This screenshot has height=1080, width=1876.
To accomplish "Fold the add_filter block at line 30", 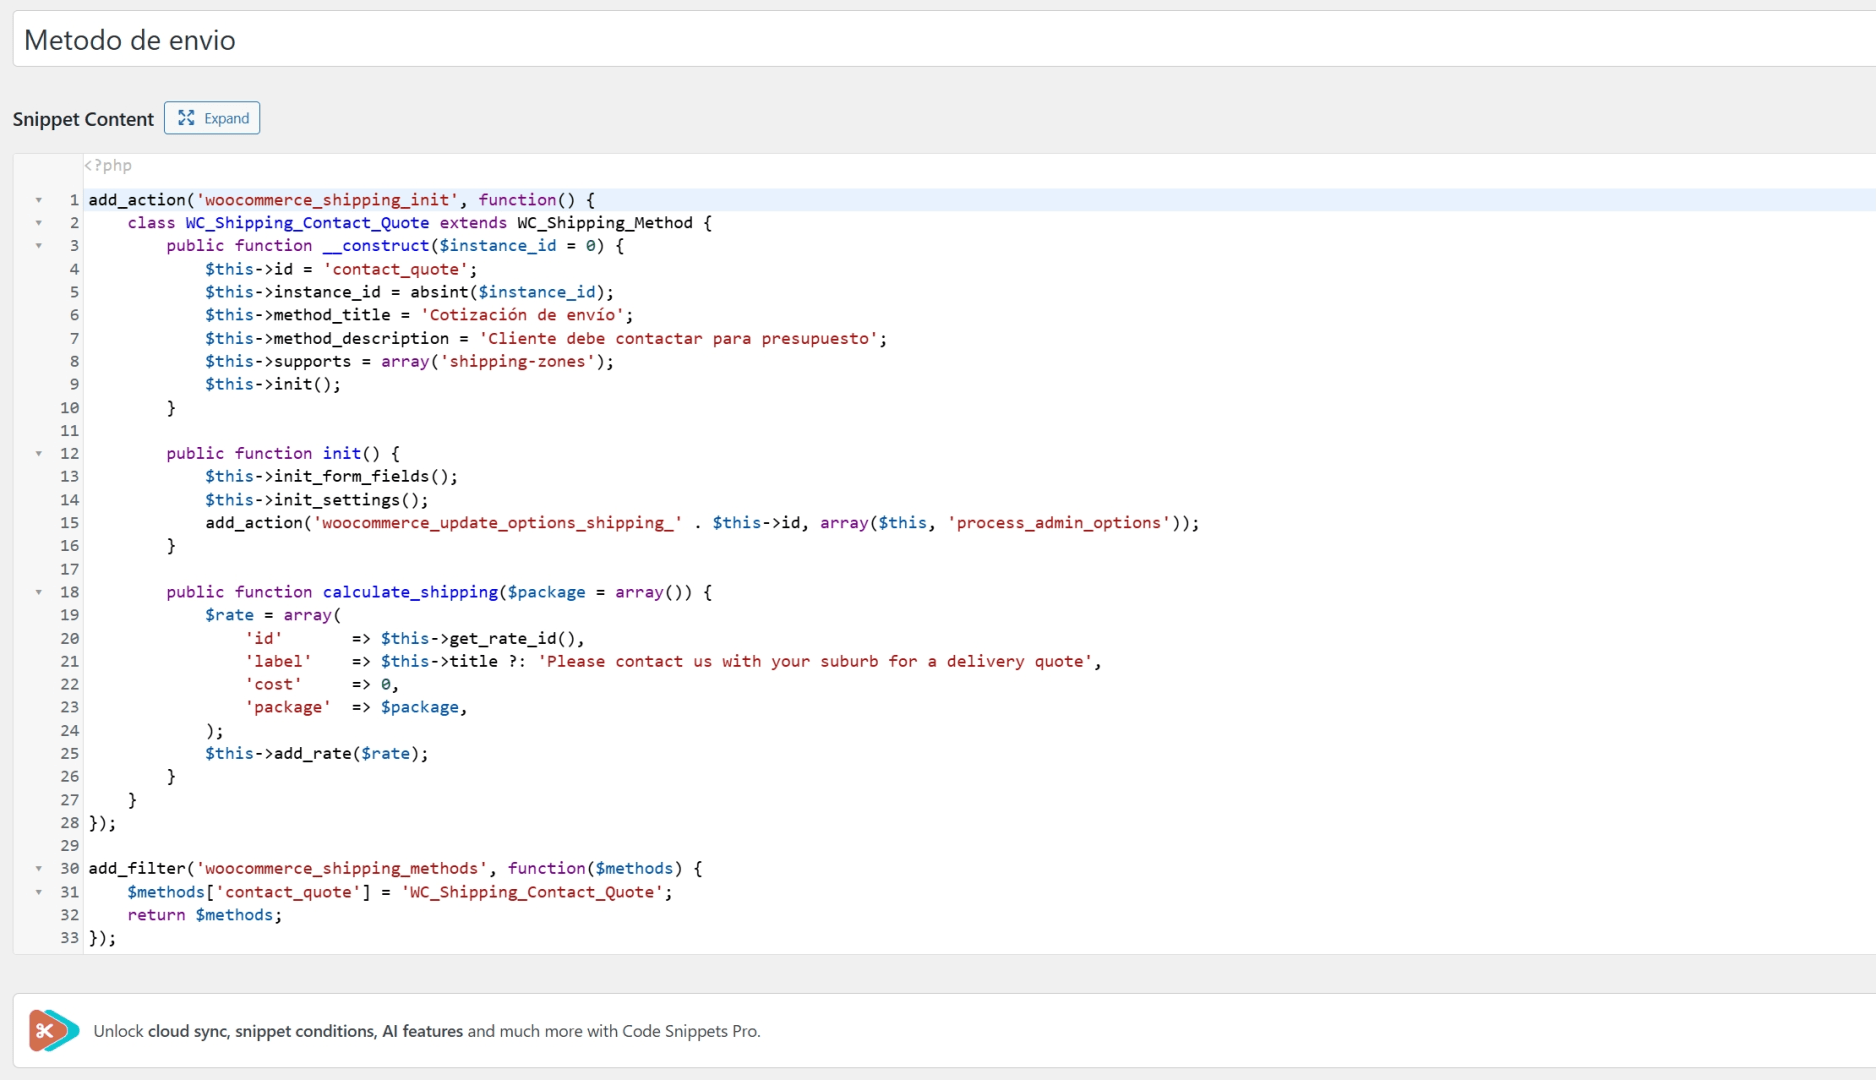I will pos(39,869).
